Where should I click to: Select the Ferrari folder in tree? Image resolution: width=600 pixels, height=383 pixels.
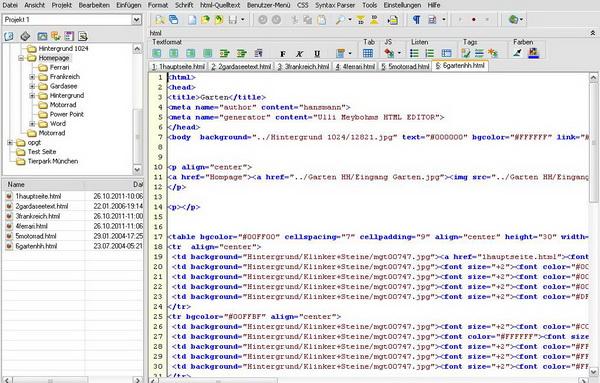click(x=59, y=67)
